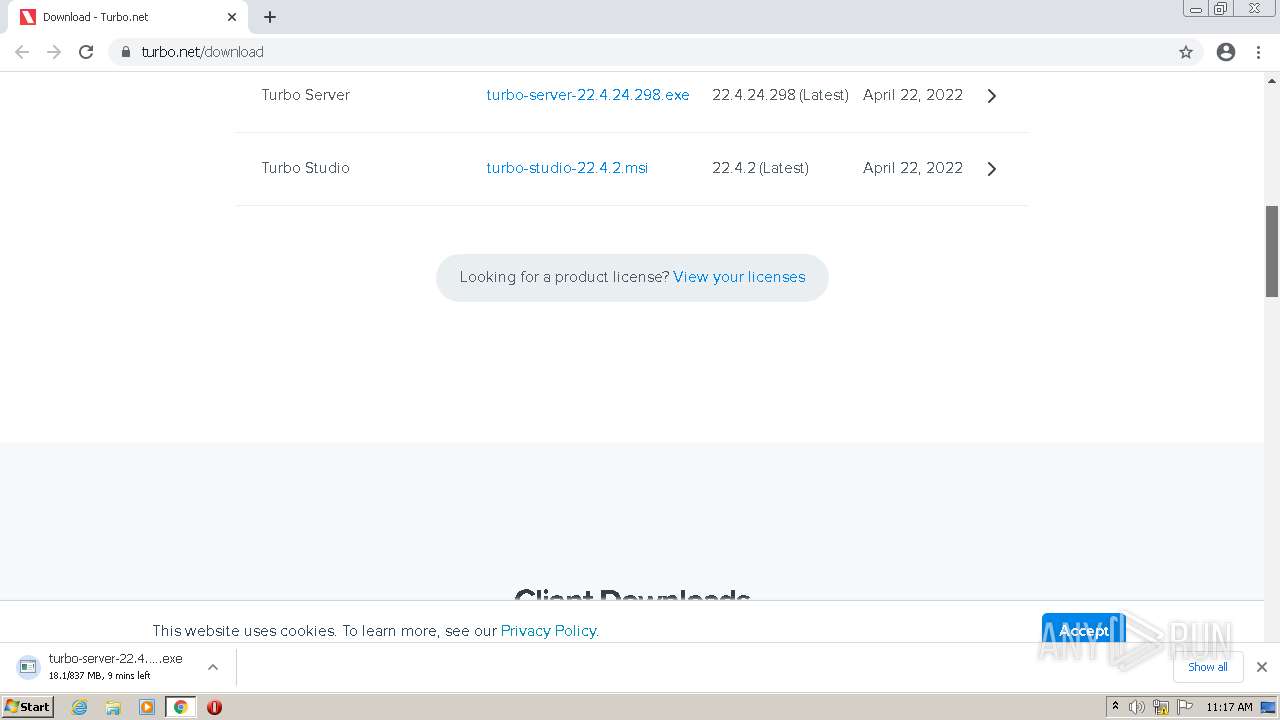
Task: Close the downloads bar
Action: pyautogui.click(x=1262, y=667)
